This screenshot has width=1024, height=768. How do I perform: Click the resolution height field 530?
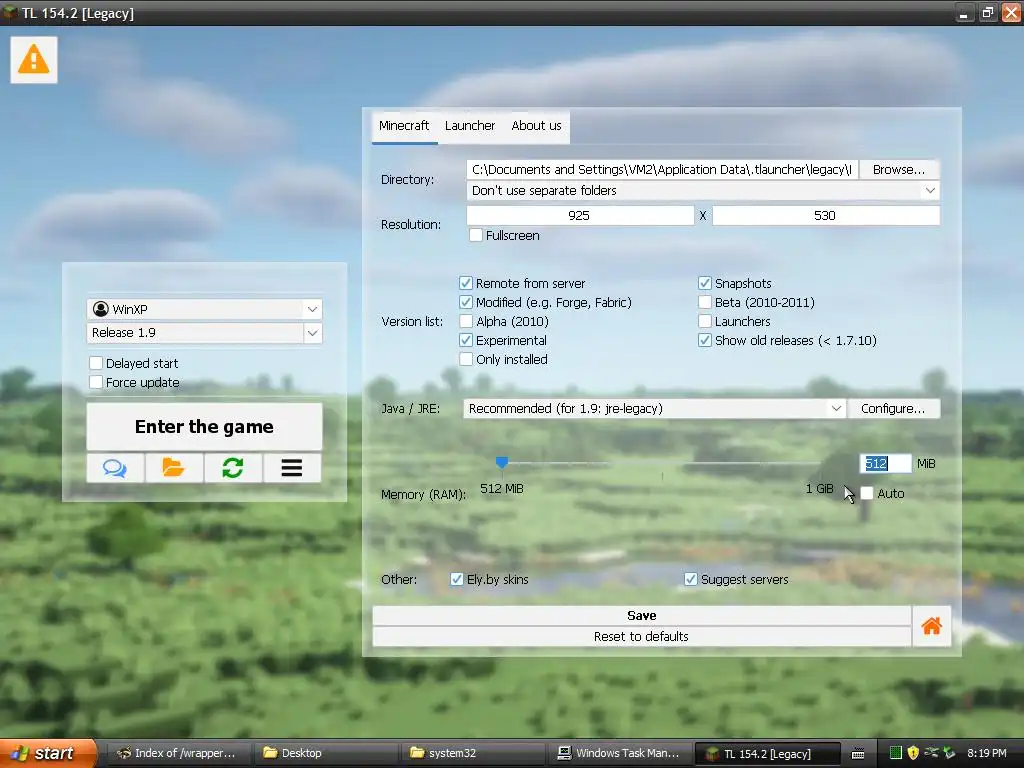pos(825,215)
